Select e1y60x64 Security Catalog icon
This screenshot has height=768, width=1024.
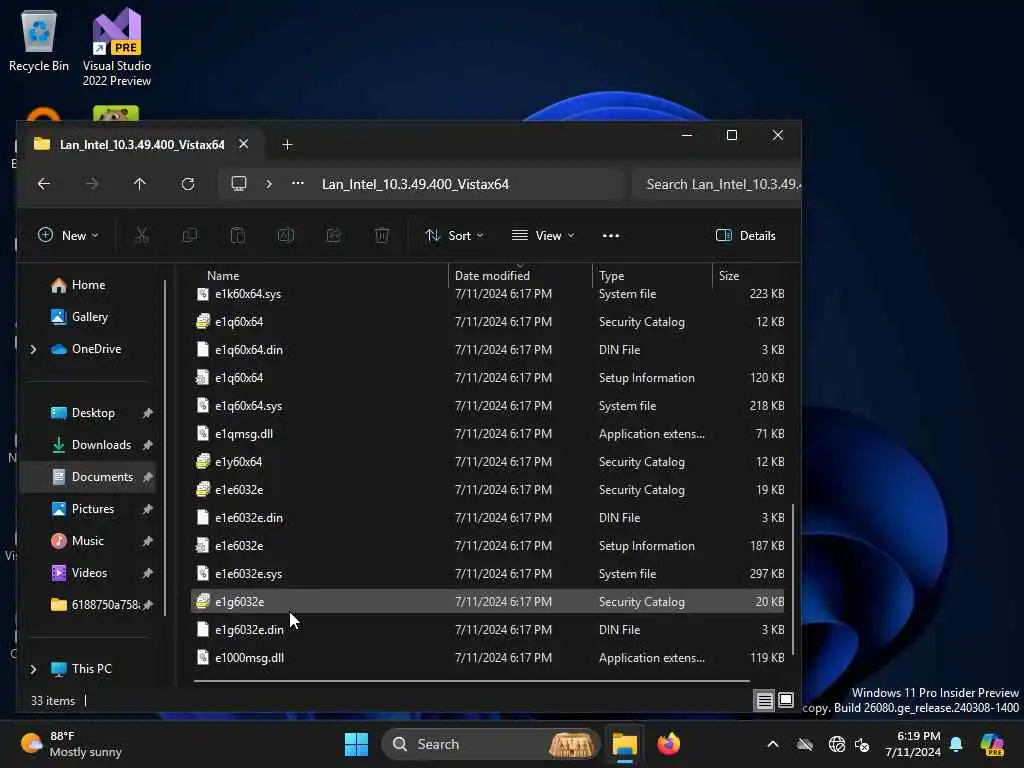(203, 462)
